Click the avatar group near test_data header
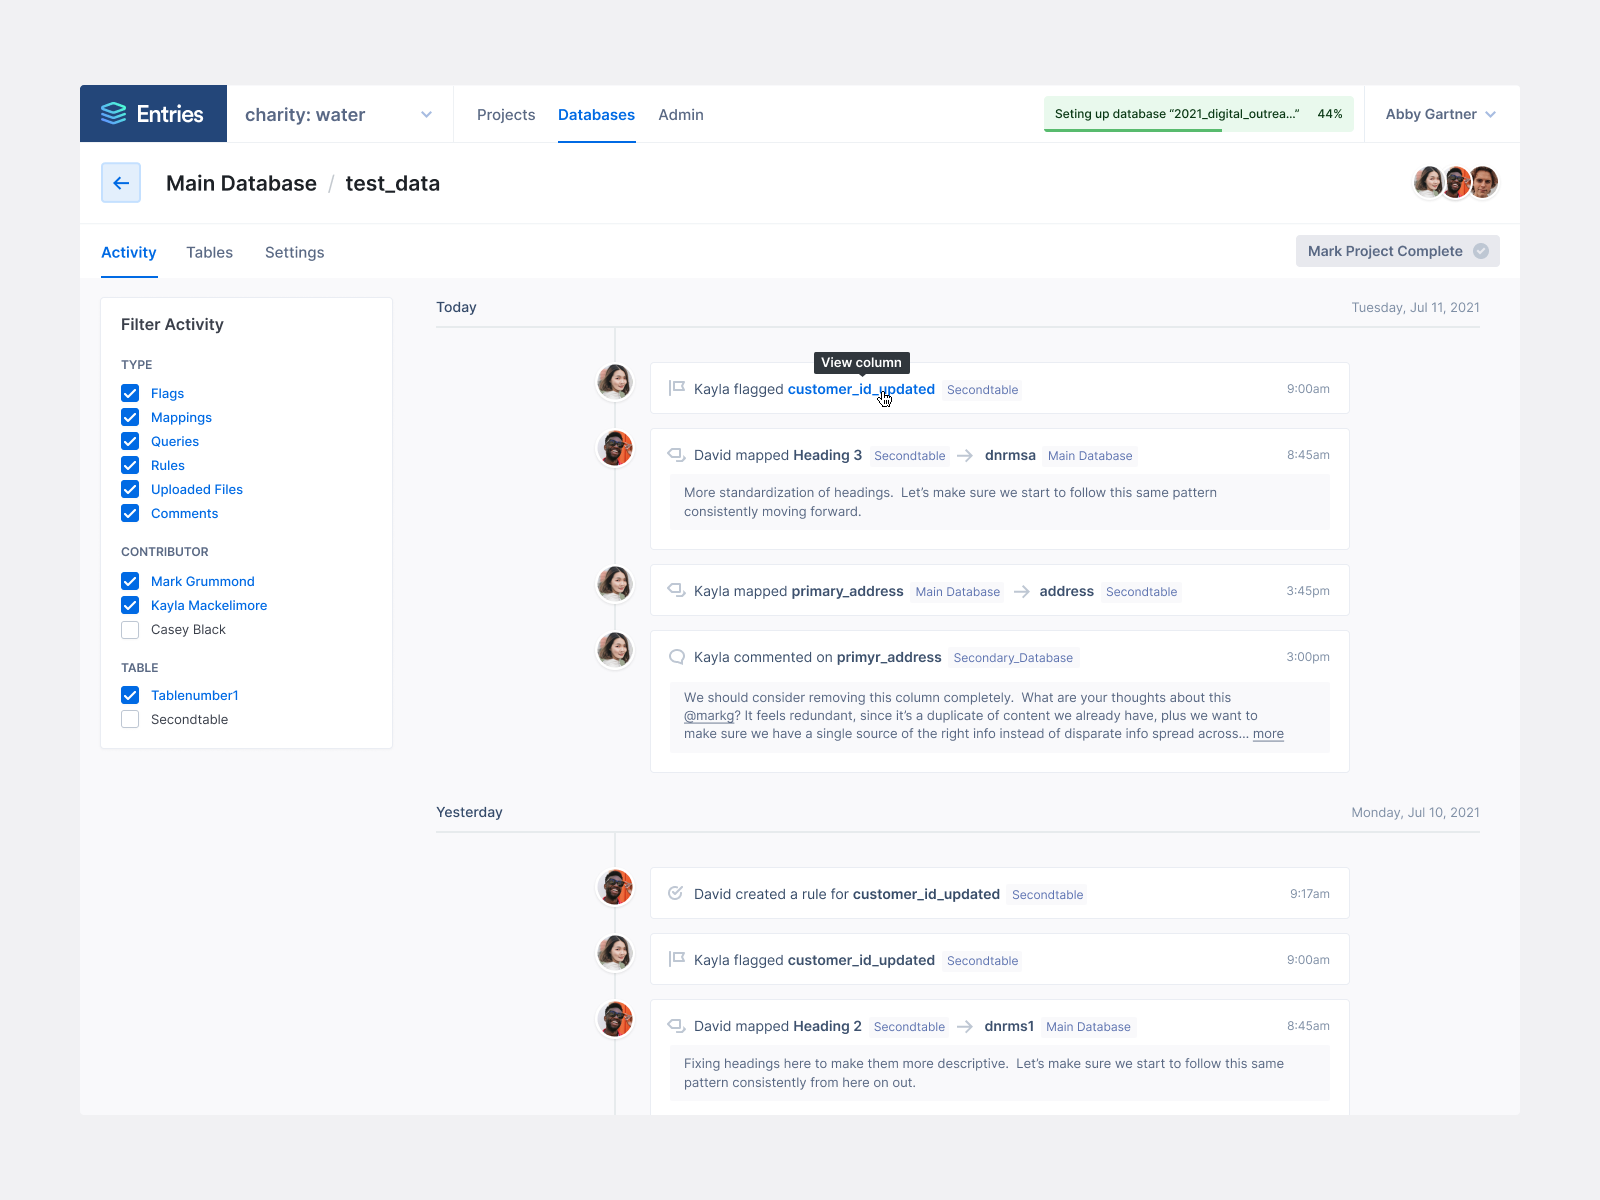Image resolution: width=1600 pixels, height=1200 pixels. coord(1455,182)
